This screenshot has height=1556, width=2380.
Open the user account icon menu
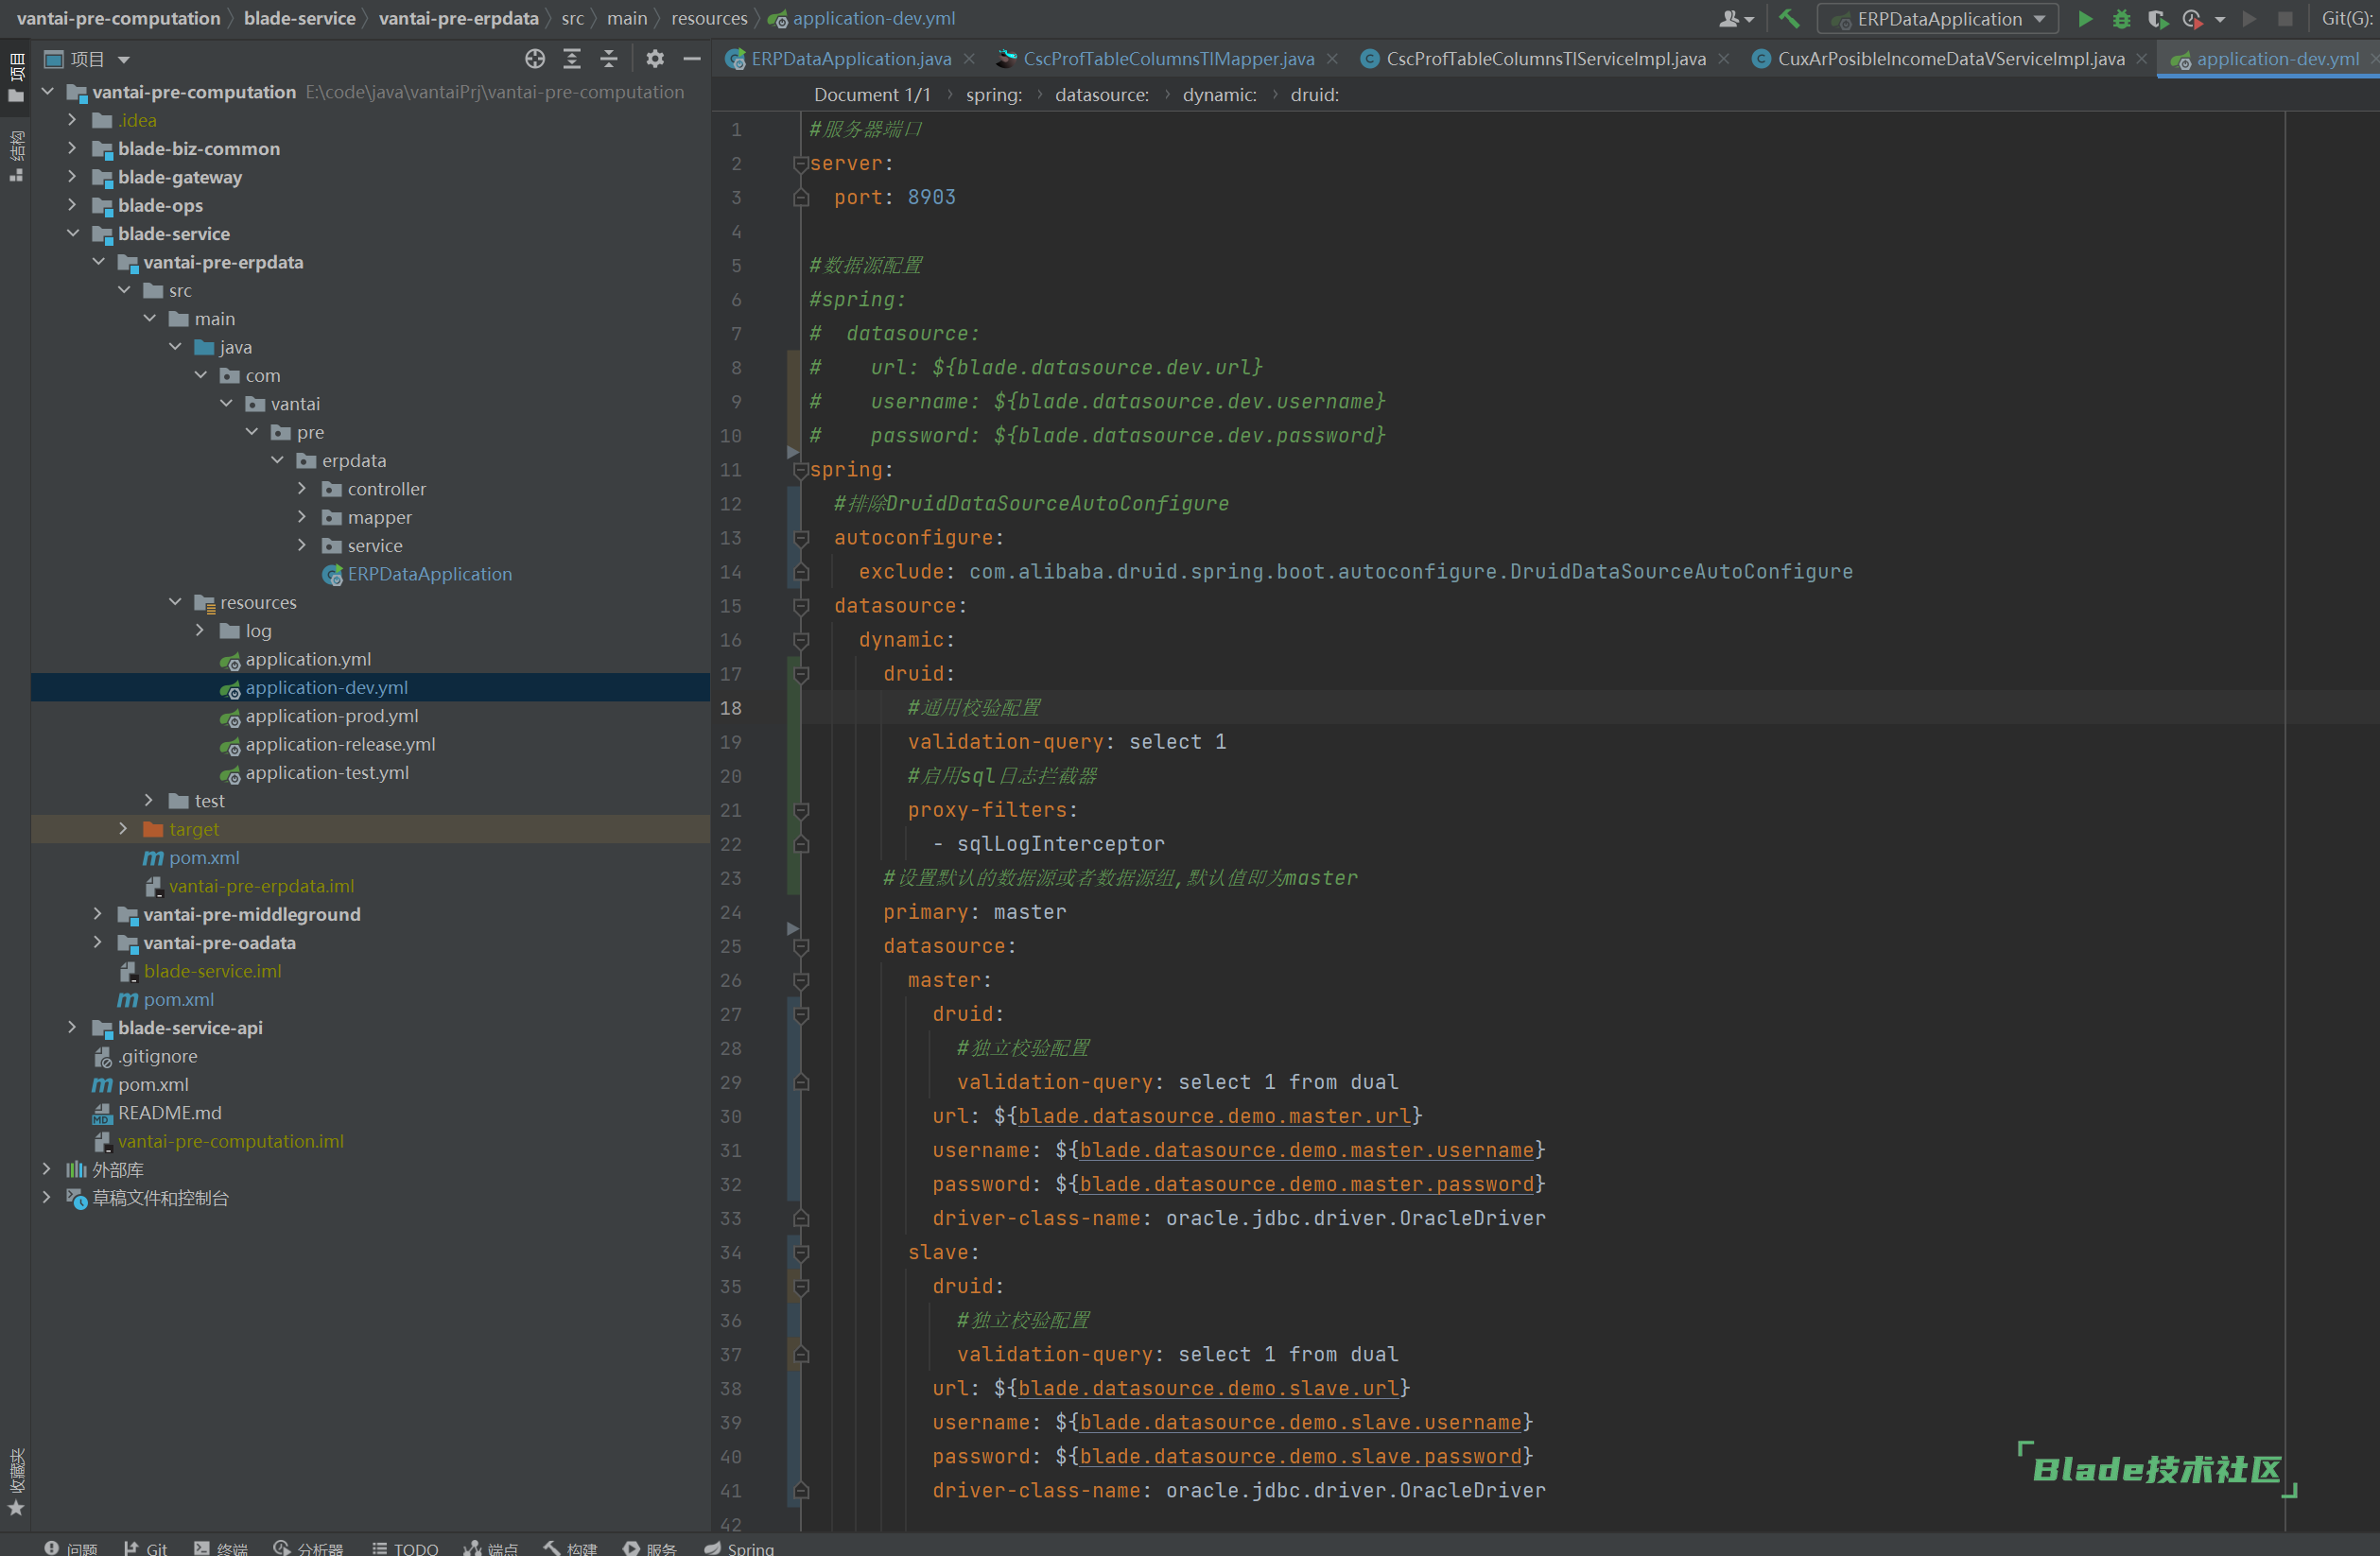pos(1736,19)
